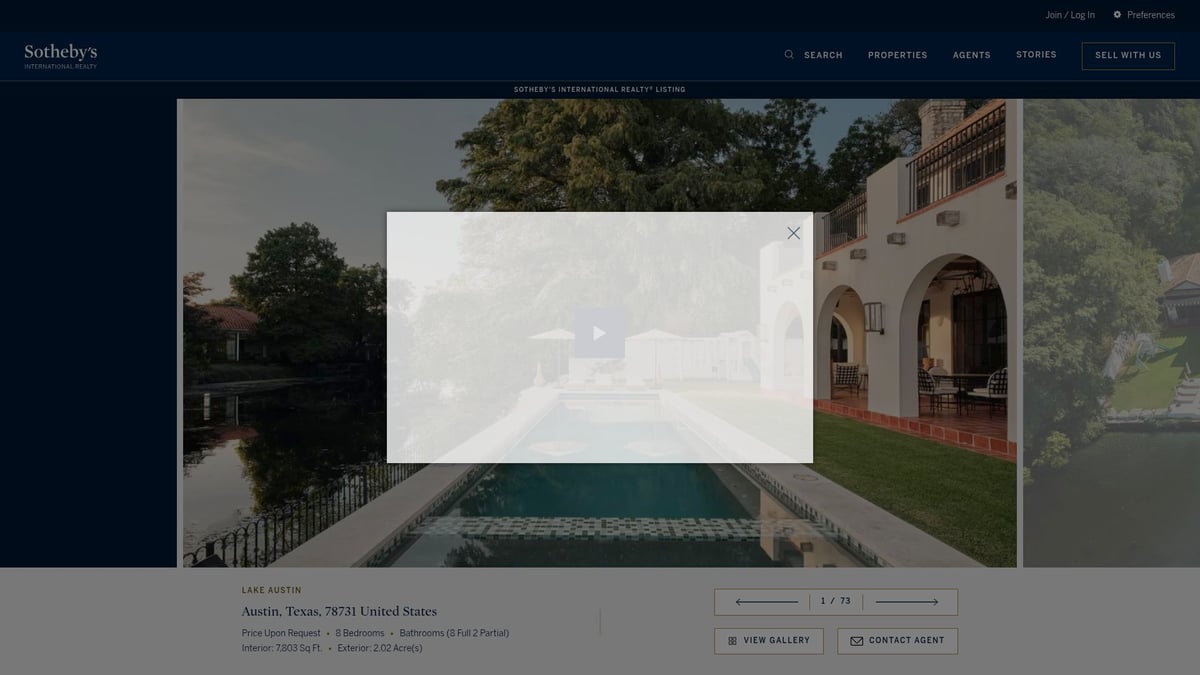
Task: Switch to the STORIES section
Action: point(1036,54)
